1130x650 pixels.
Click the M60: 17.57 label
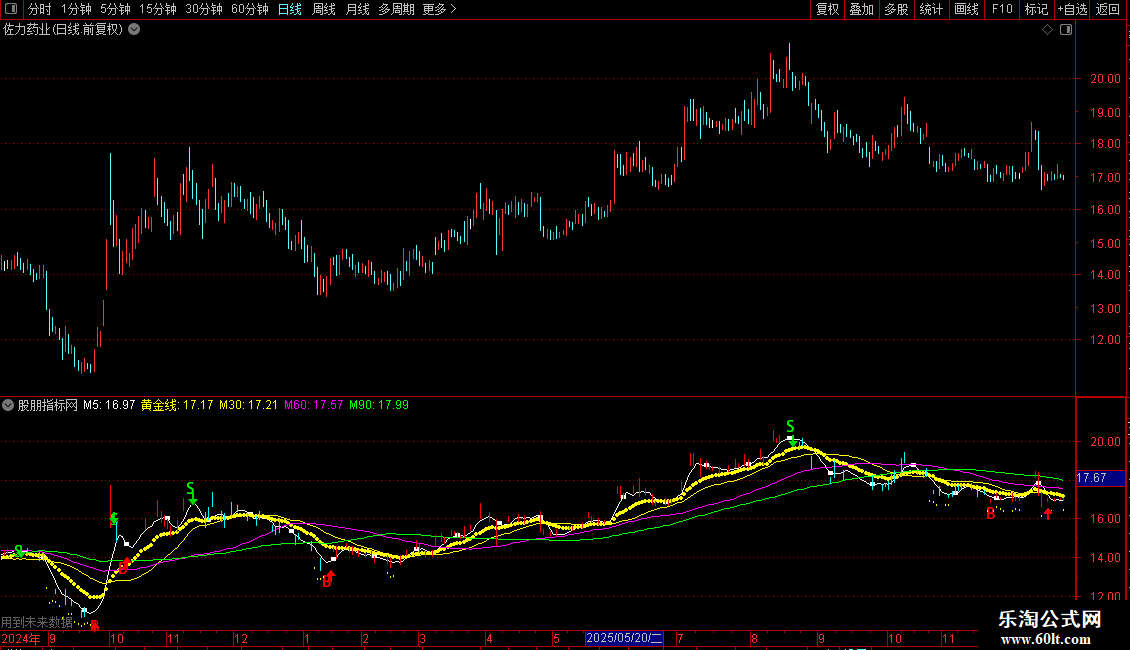coord(313,405)
